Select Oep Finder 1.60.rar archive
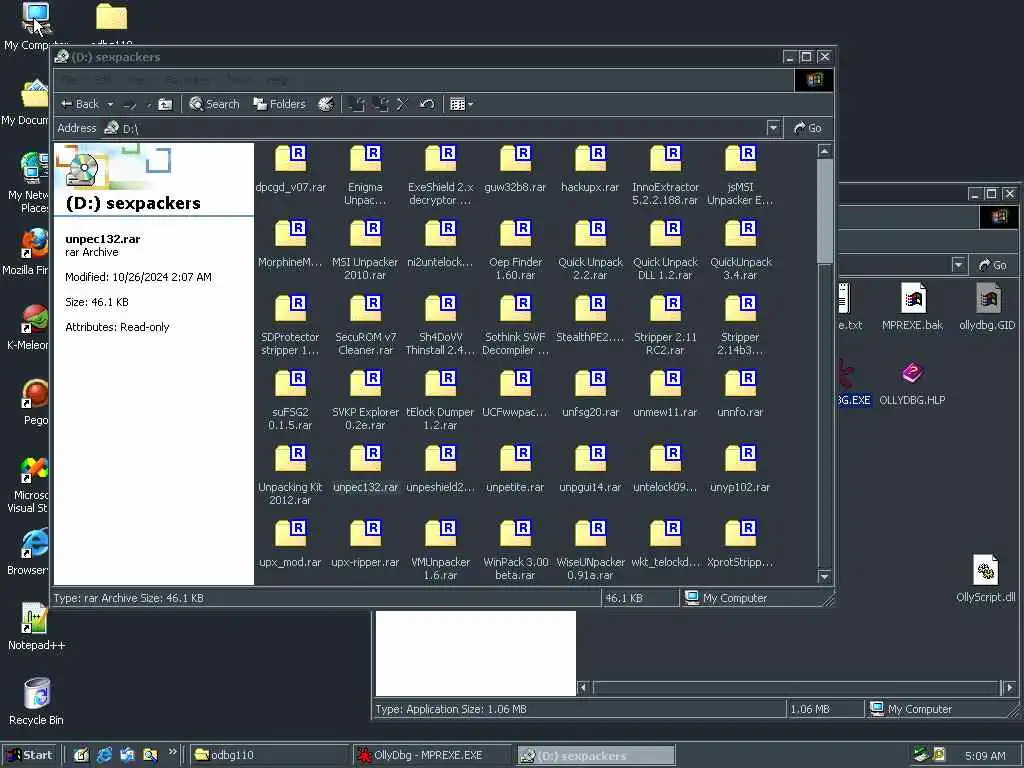 [515, 251]
